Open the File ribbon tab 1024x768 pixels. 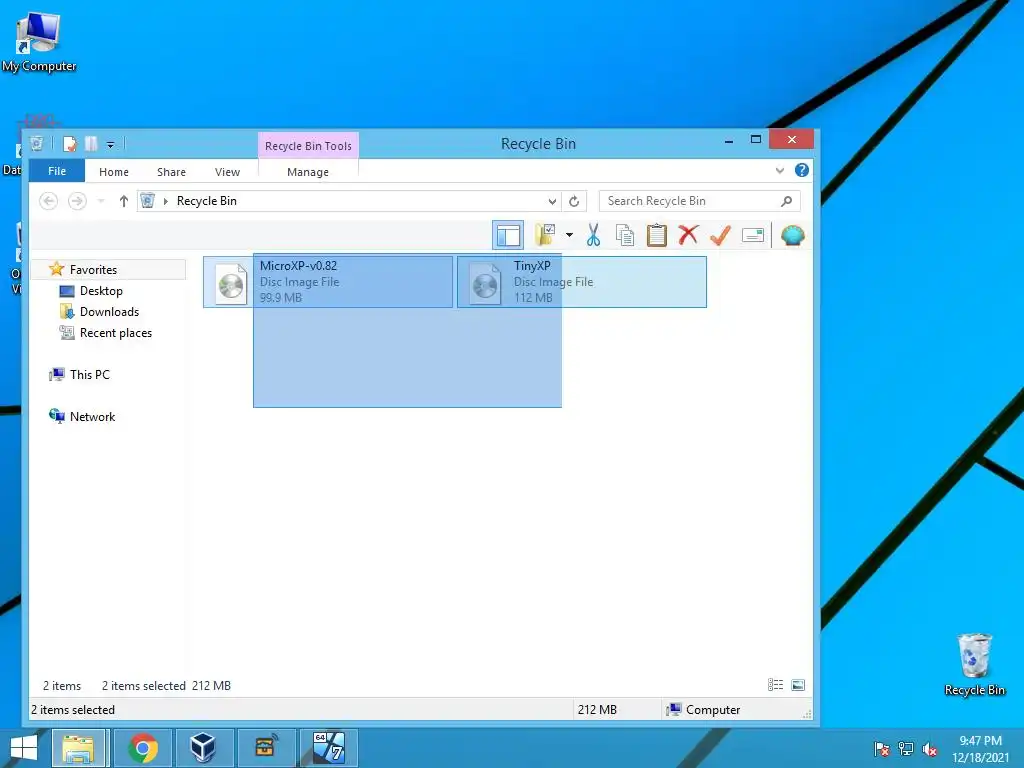(57, 171)
